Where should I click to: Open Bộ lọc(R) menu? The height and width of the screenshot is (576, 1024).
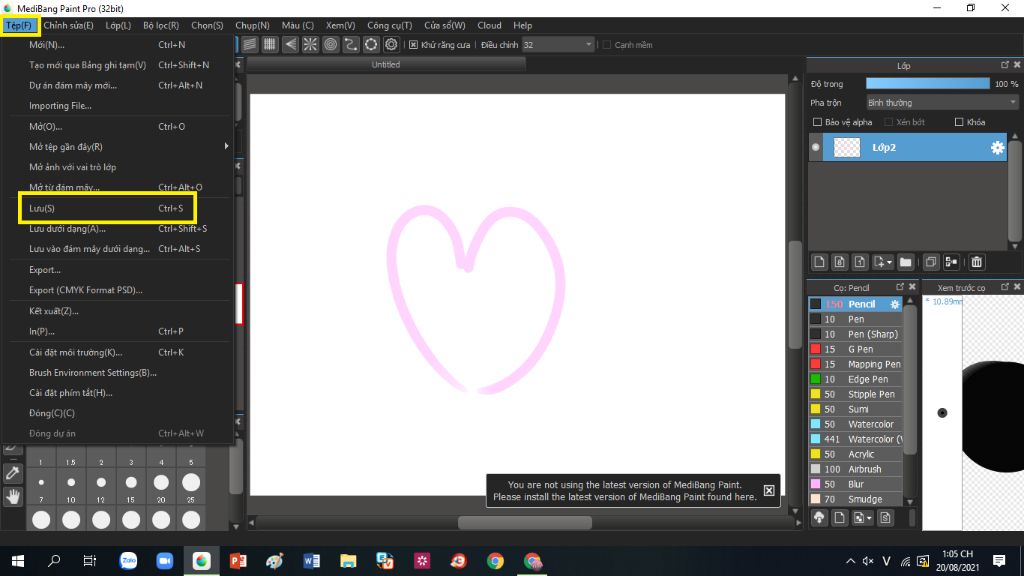161,25
